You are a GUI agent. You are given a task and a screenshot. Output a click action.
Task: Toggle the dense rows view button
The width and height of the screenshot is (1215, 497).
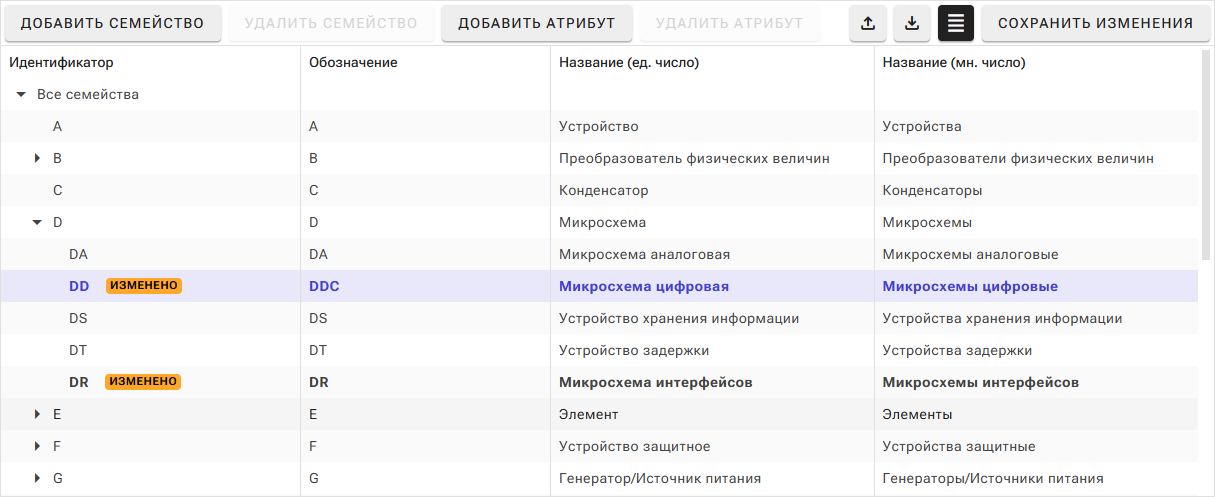[956, 23]
